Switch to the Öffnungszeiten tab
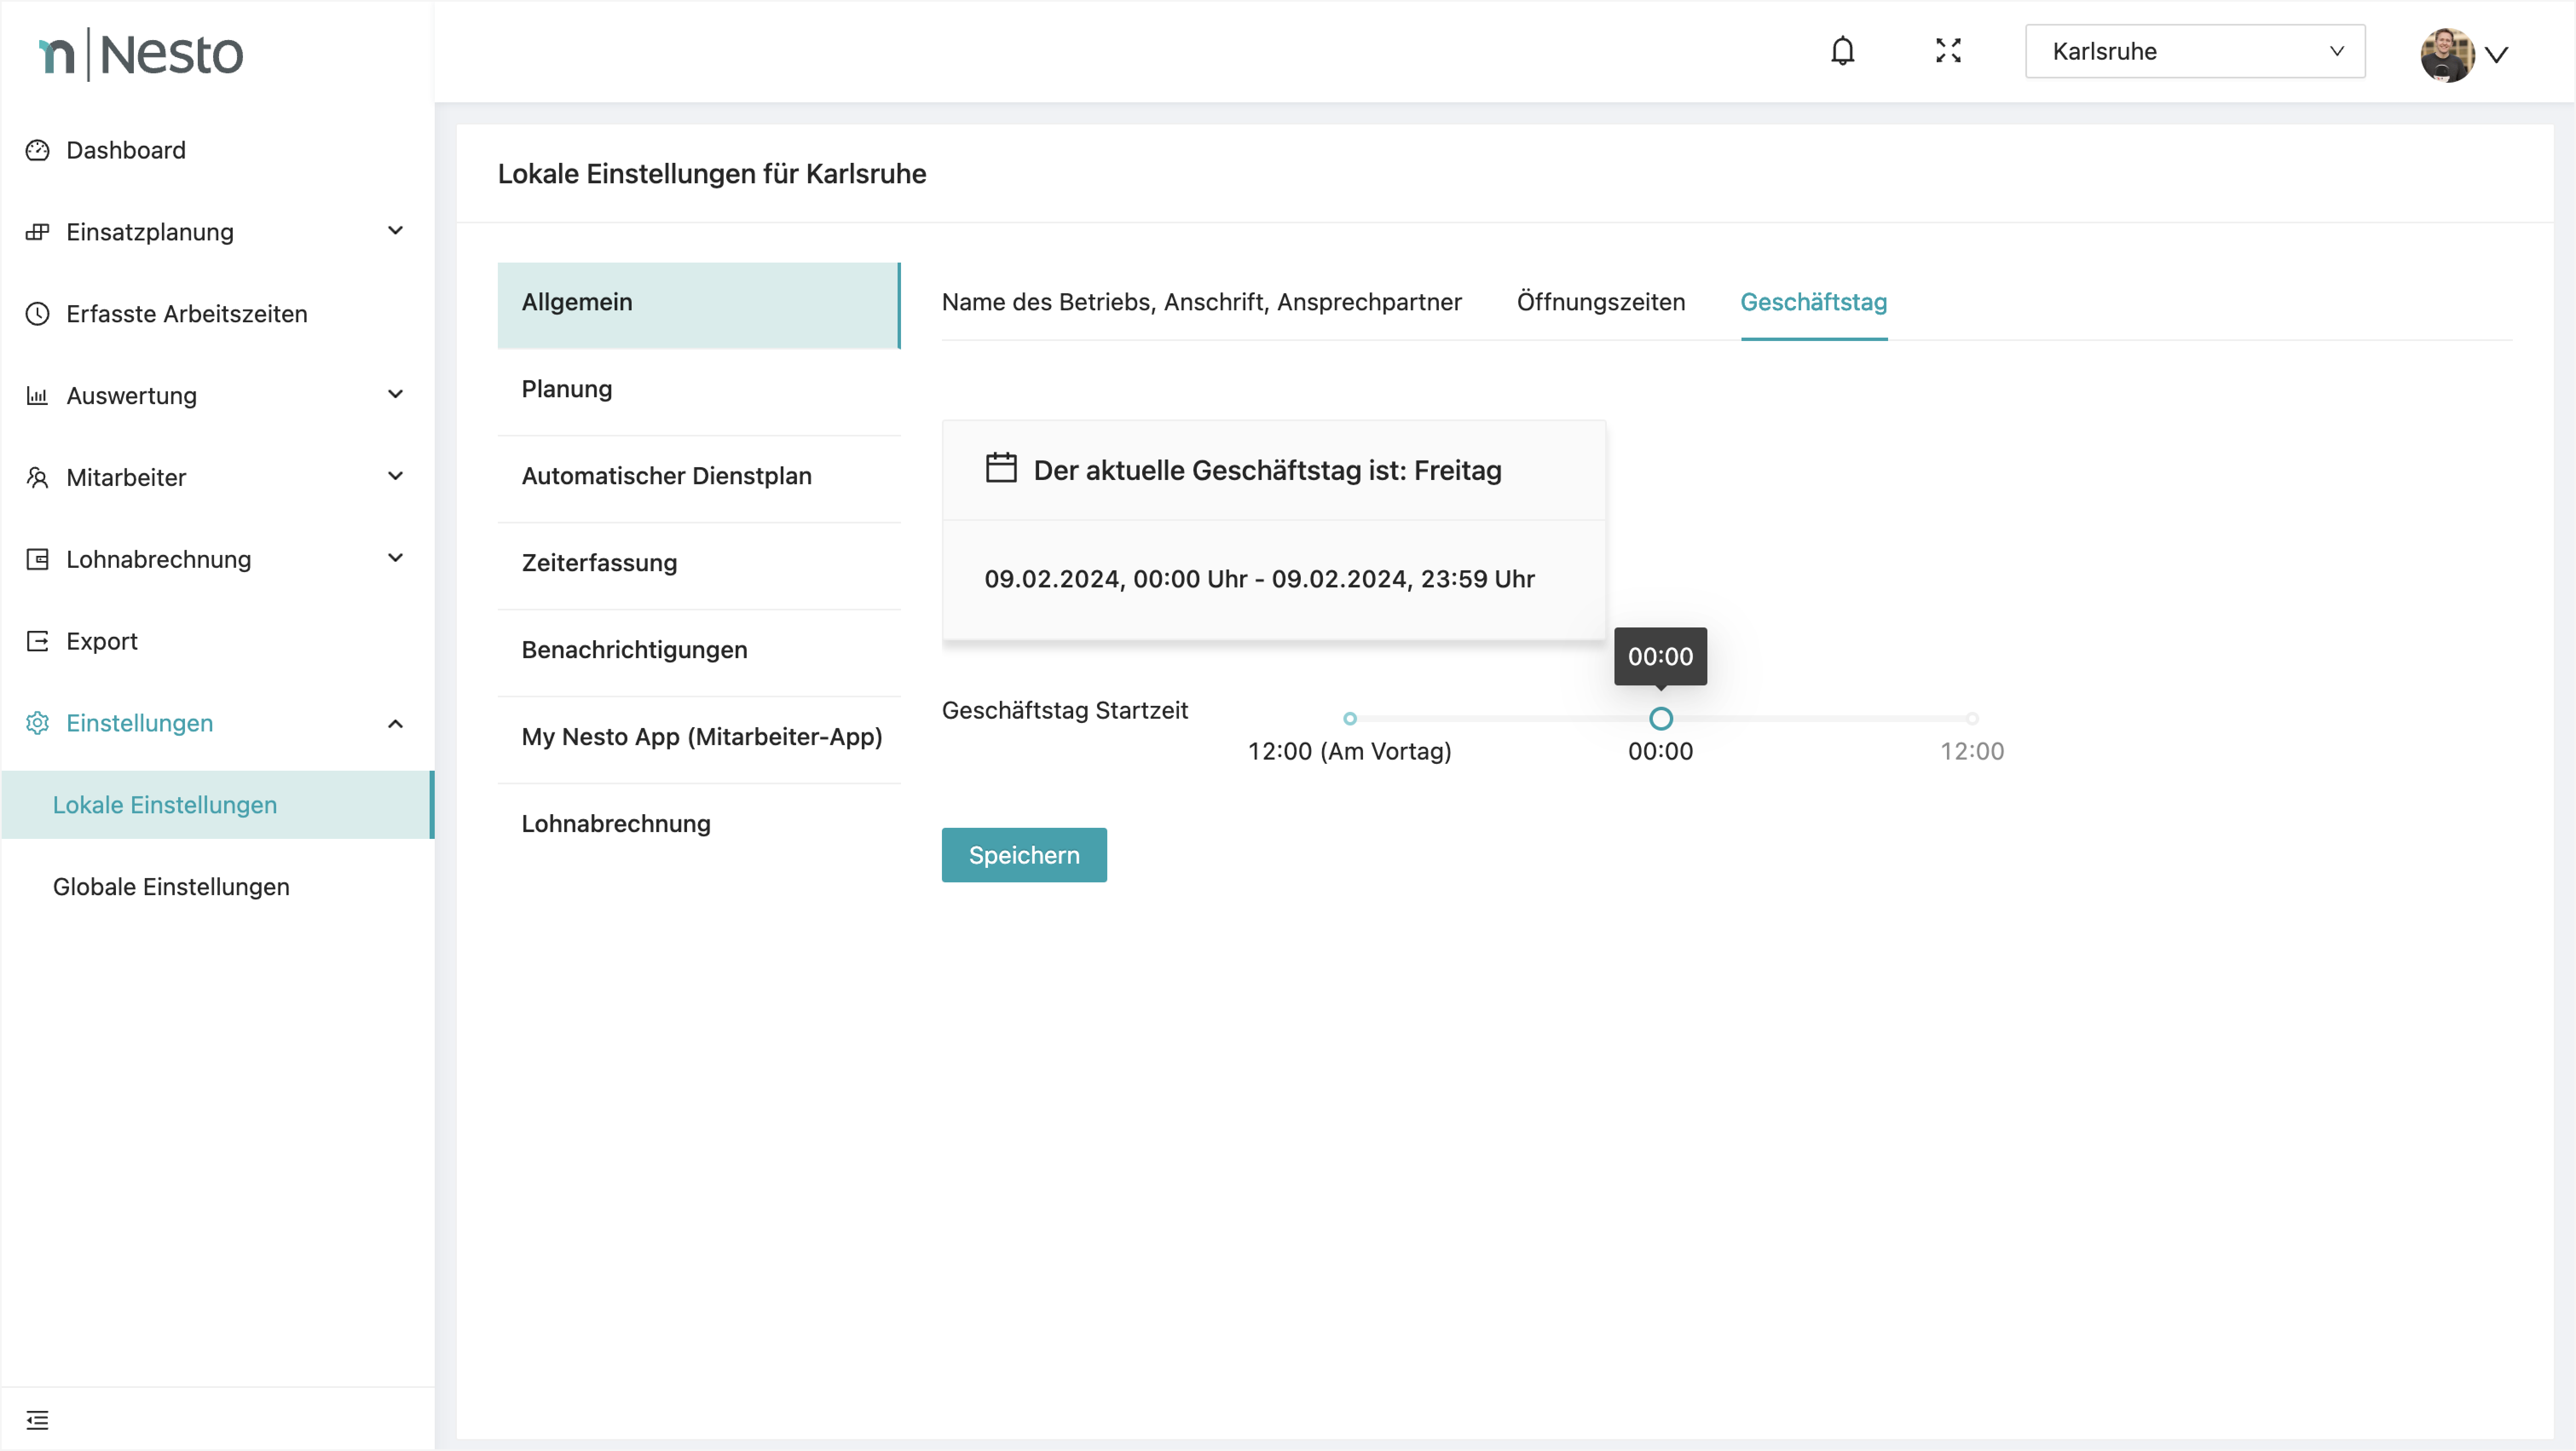 click(1600, 302)
